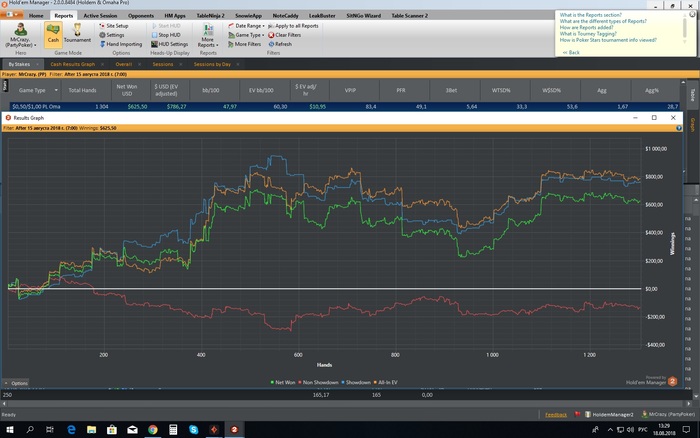Sort by the VPIP column header

point(350,90)
